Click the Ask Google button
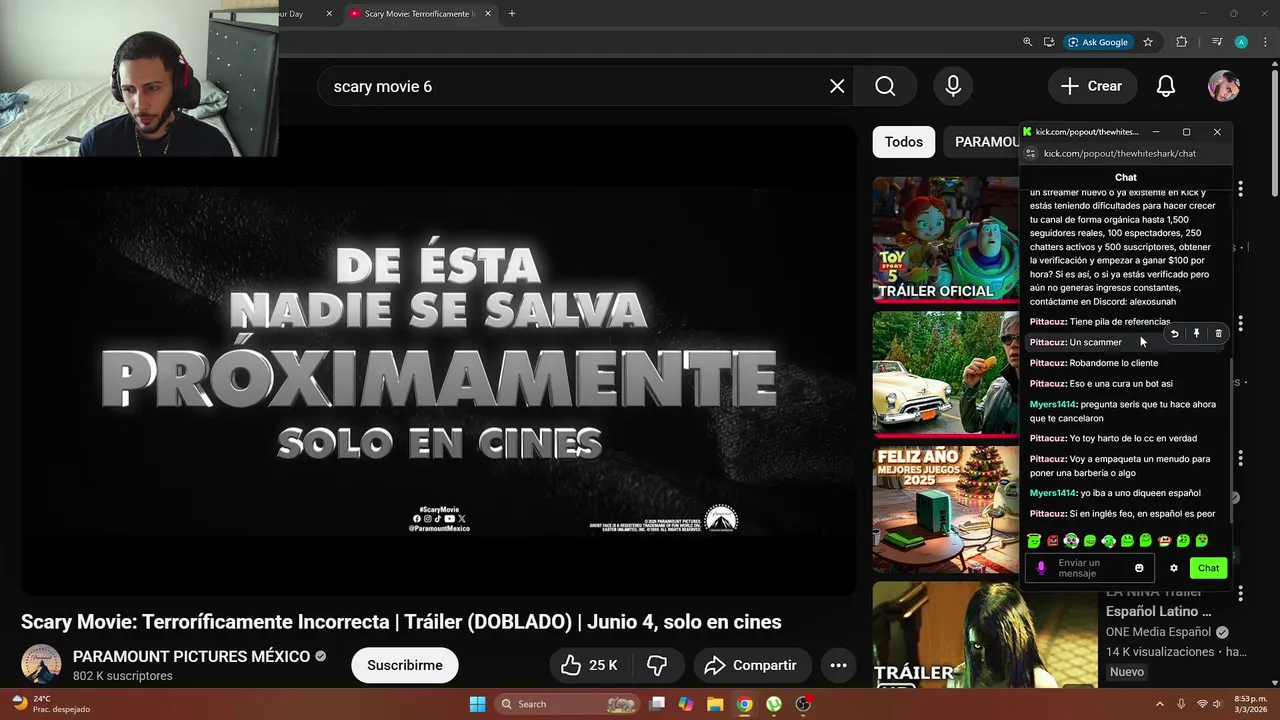This screenshot has width=1280, height=720. pyautogui.click(x=1098, y=42)
